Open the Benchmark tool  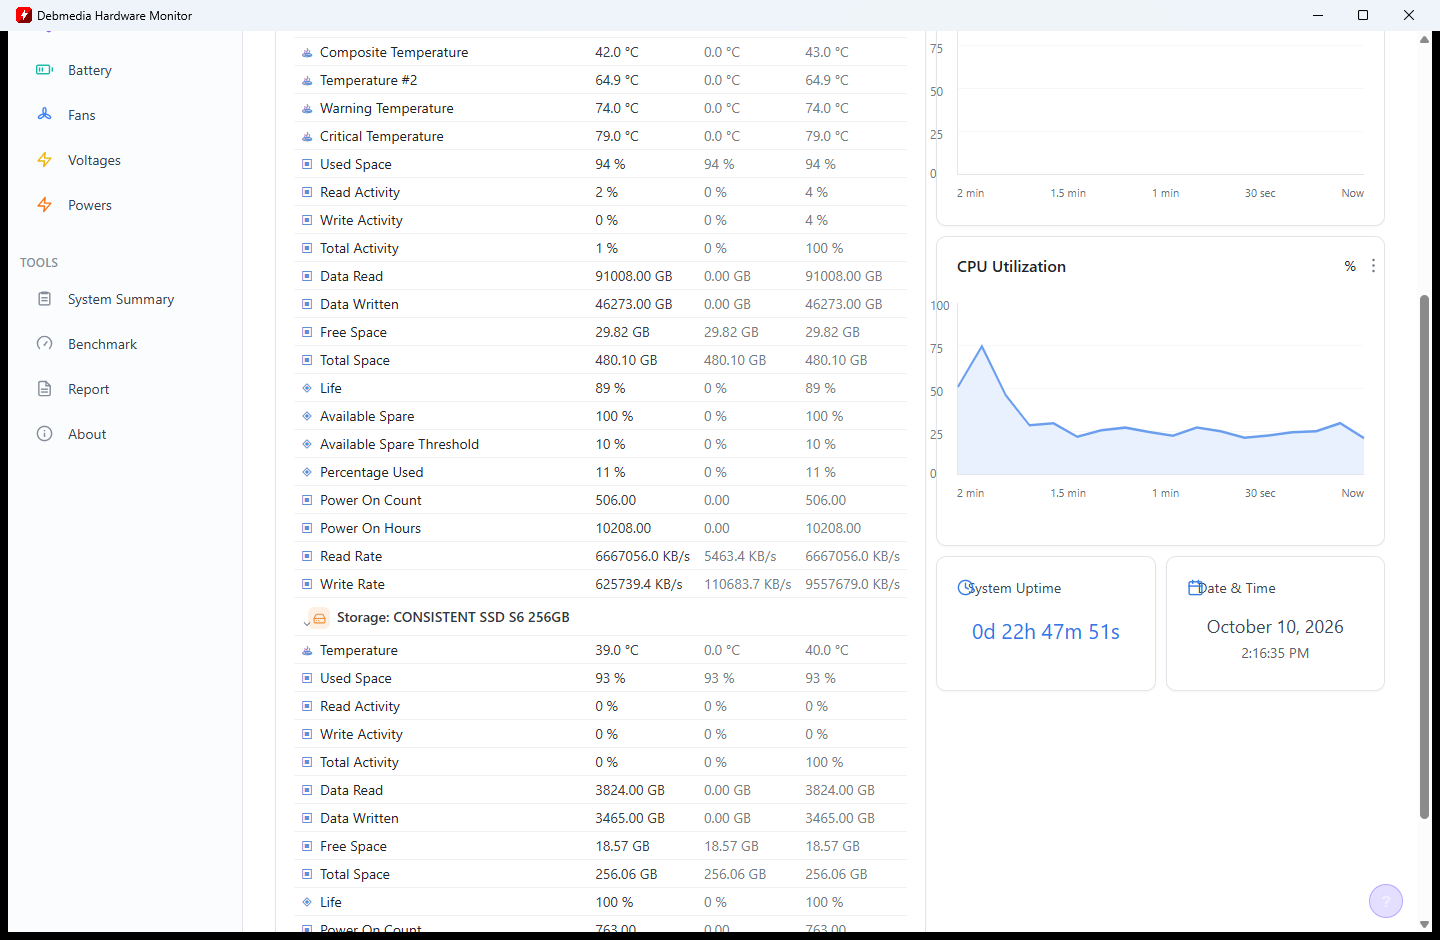pyautogui.click(x=102, y=344)
